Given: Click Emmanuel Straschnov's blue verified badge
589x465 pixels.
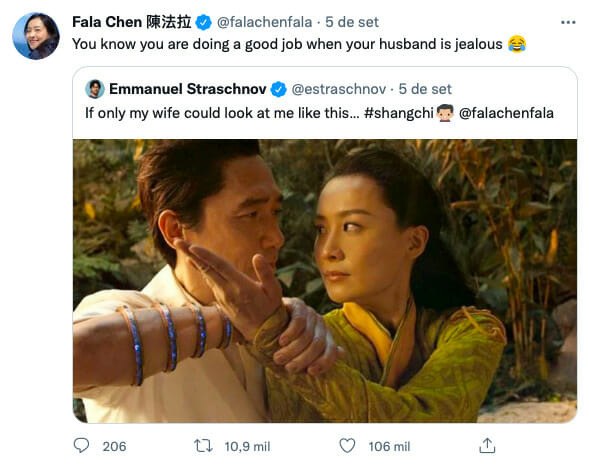Looking at the screenshot, I should click(x=278, y=89).
